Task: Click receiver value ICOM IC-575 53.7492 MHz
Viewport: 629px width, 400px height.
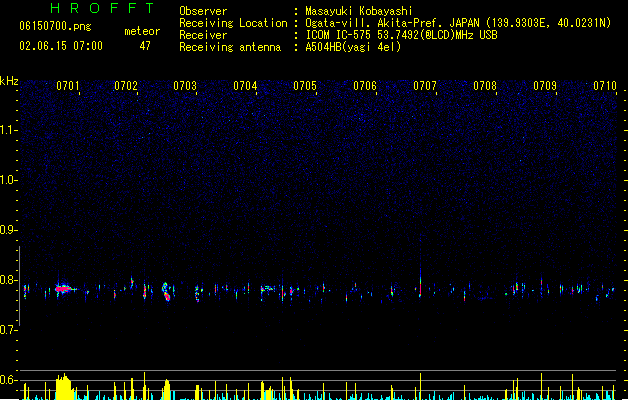Action: (402, 35)
